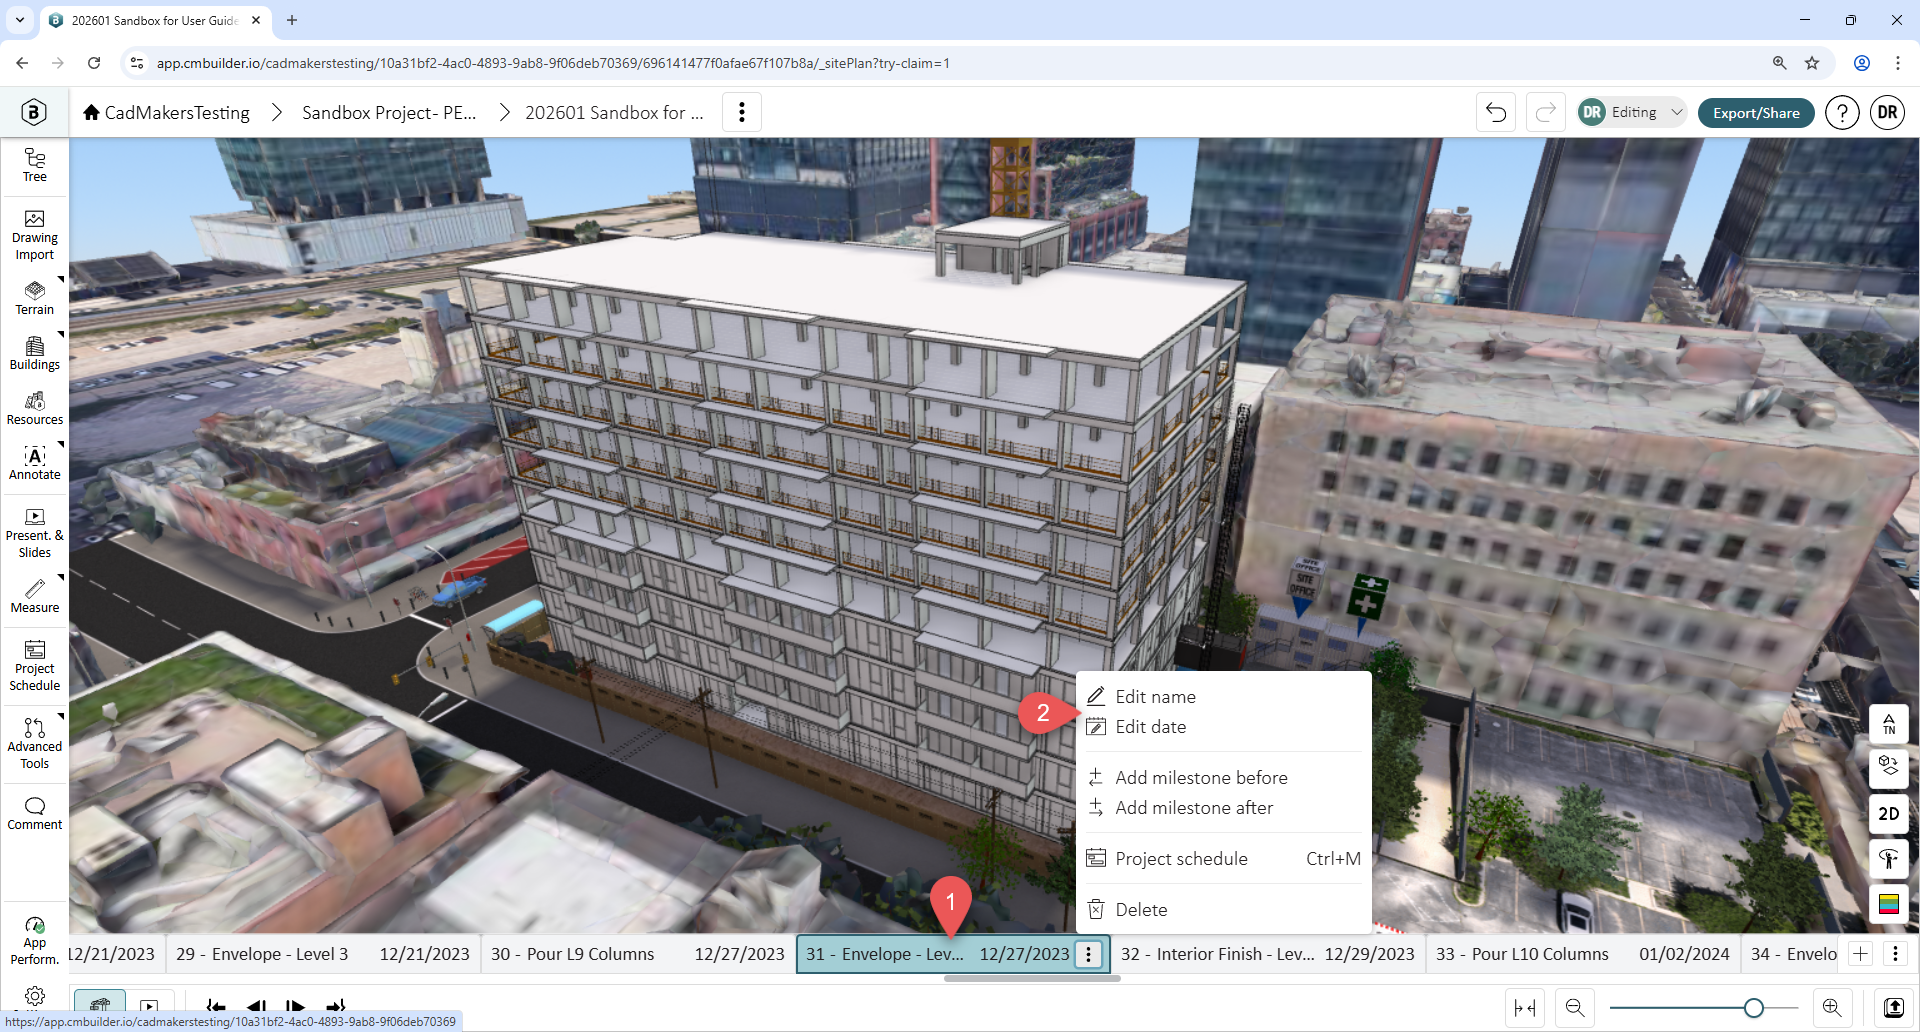
Task: Open Present. & Slides
Action: click(35, 534)
